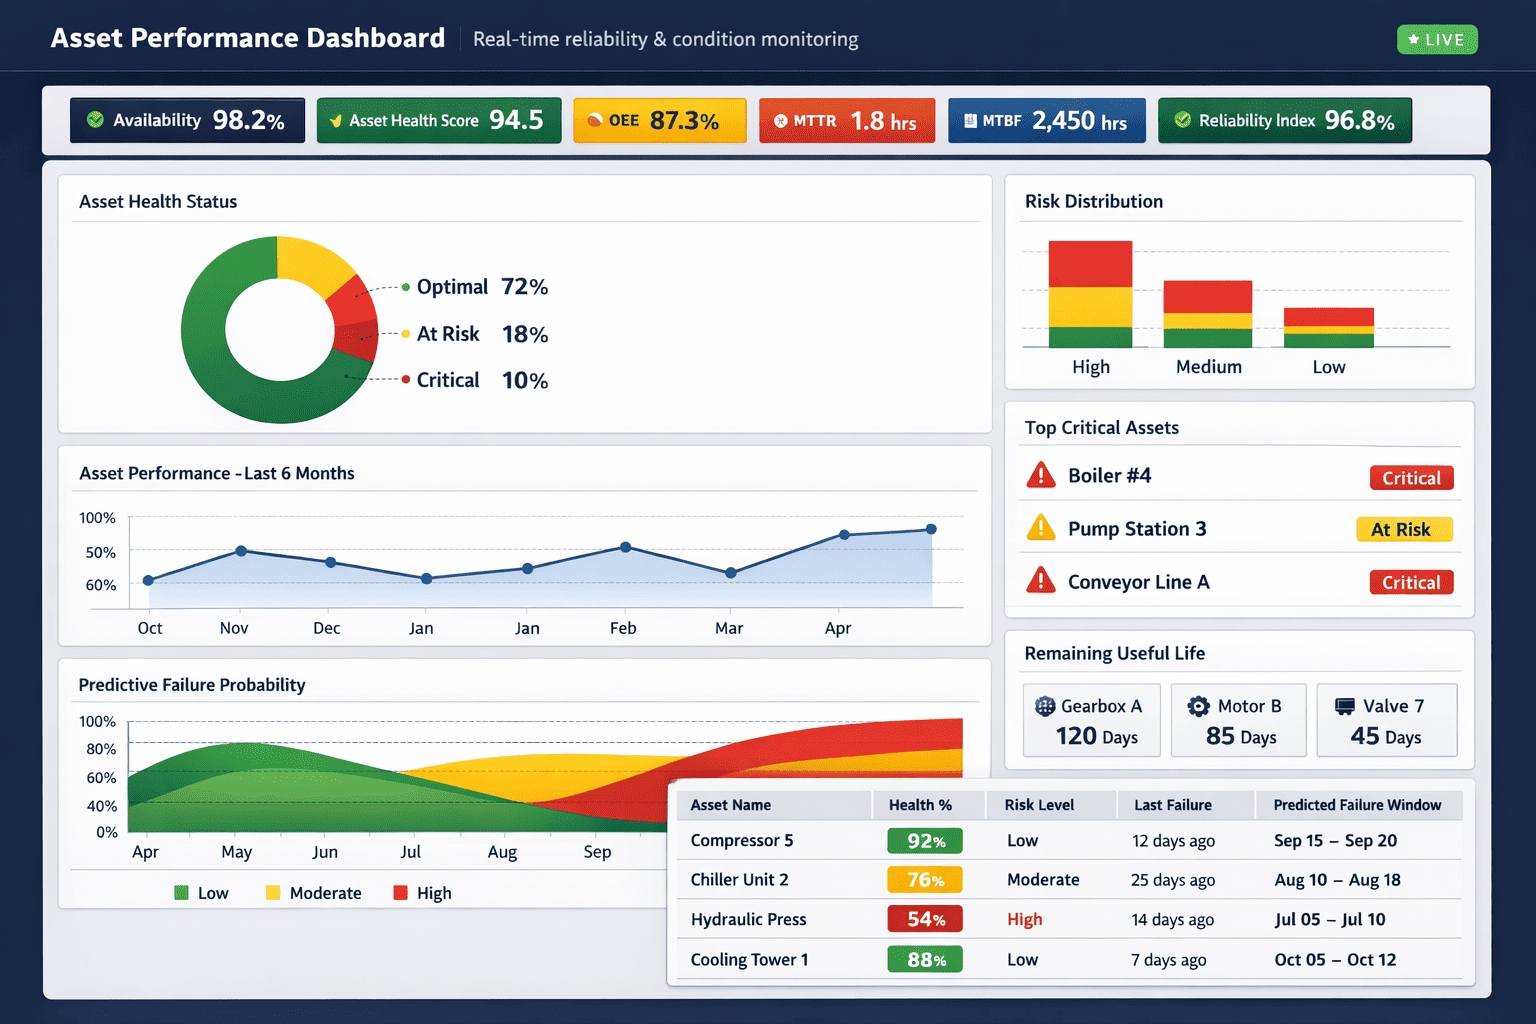Click the Critical badge for Boiler #4
Screen dimensions: 1536x1024
pyautogui.click(x=1411, y=478)
